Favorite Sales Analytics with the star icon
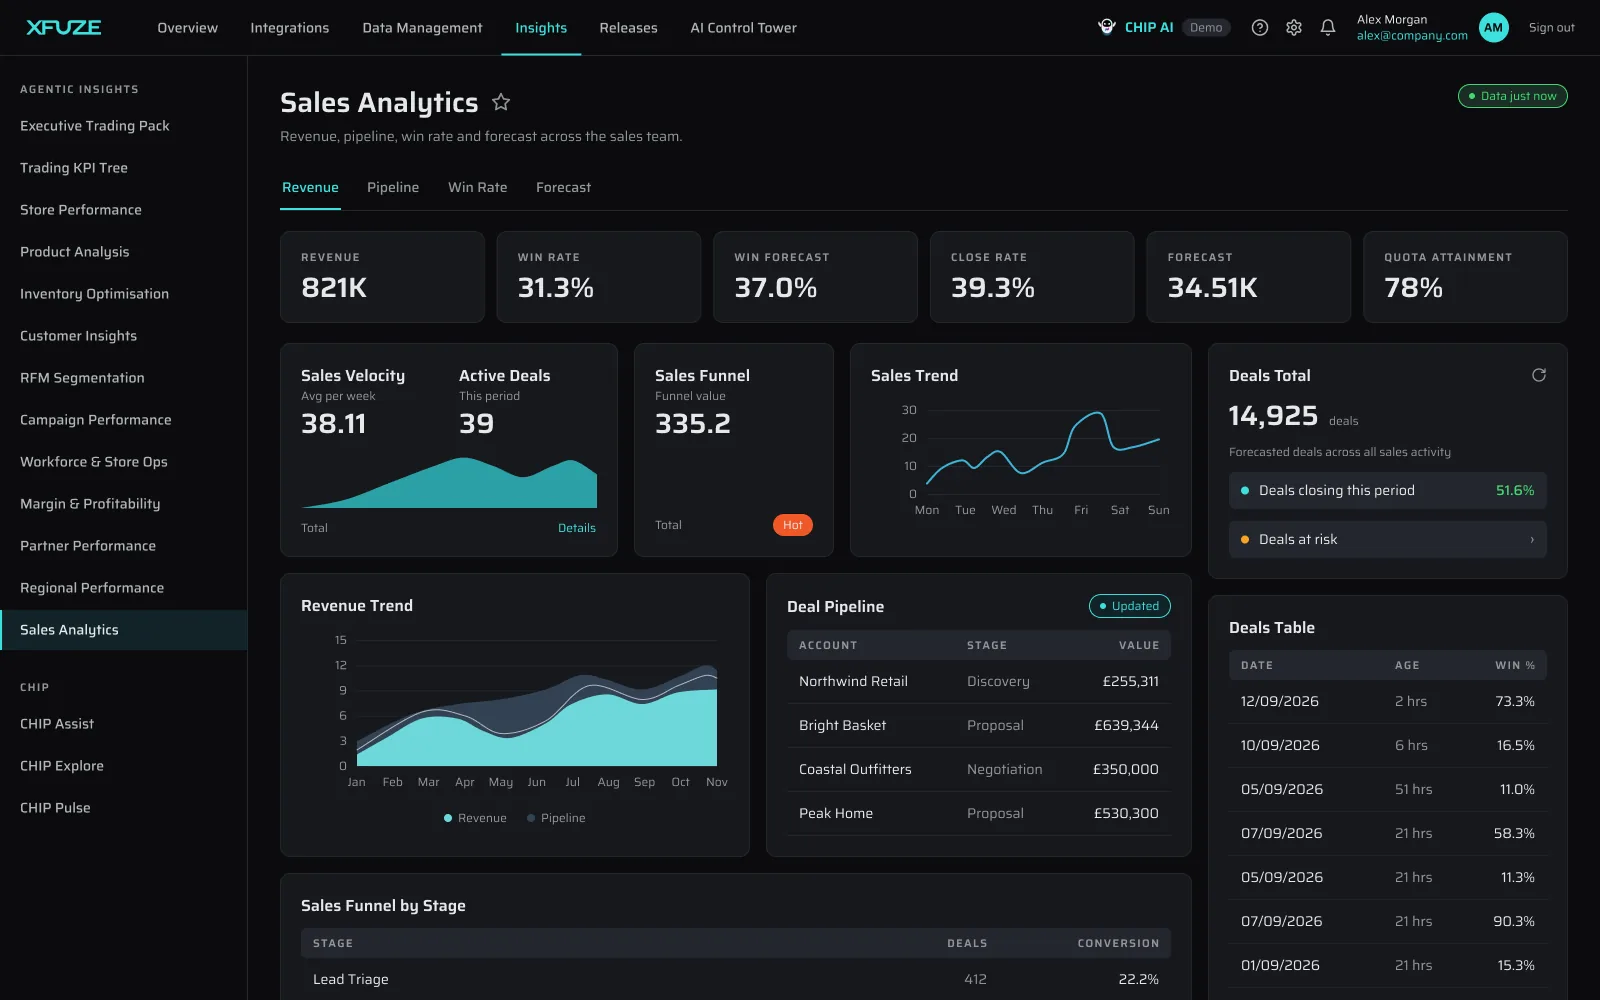This screenshot has width=1600, height=1000. (501, 102)
